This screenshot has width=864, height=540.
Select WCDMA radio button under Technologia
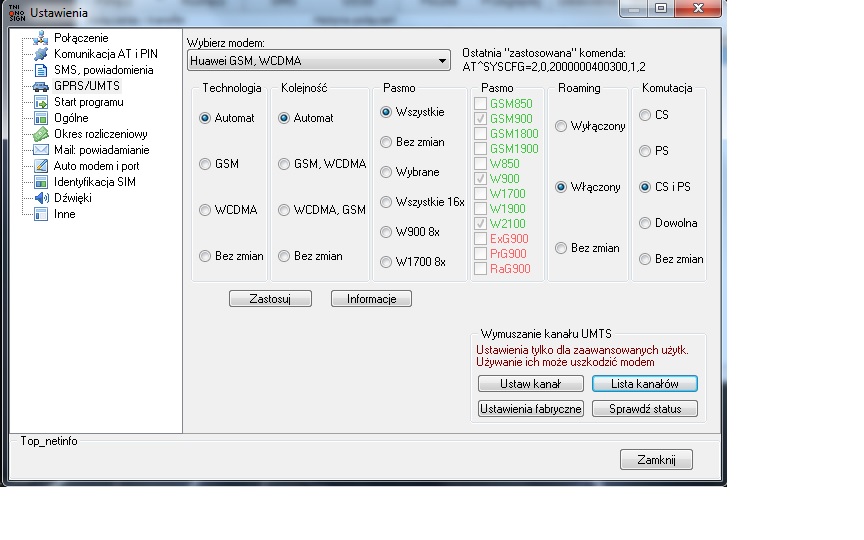click(x=206, y=210)
